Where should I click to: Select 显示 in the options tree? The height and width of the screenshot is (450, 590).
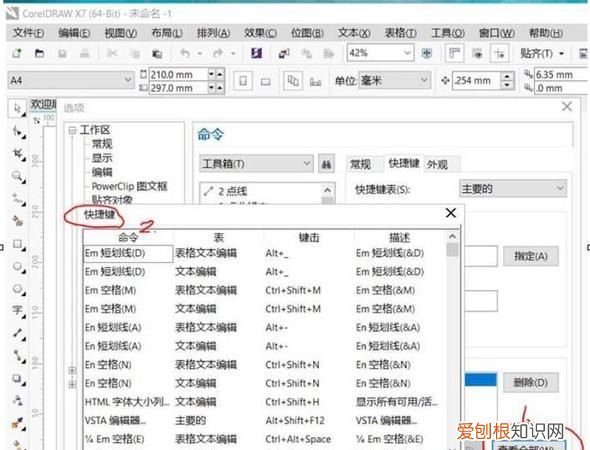pos(102,158)
